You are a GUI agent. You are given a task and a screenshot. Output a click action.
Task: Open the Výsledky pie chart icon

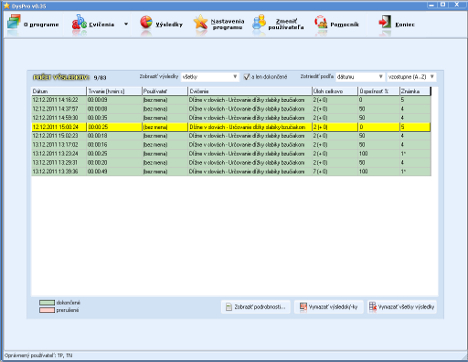click(x=146, y=22)
